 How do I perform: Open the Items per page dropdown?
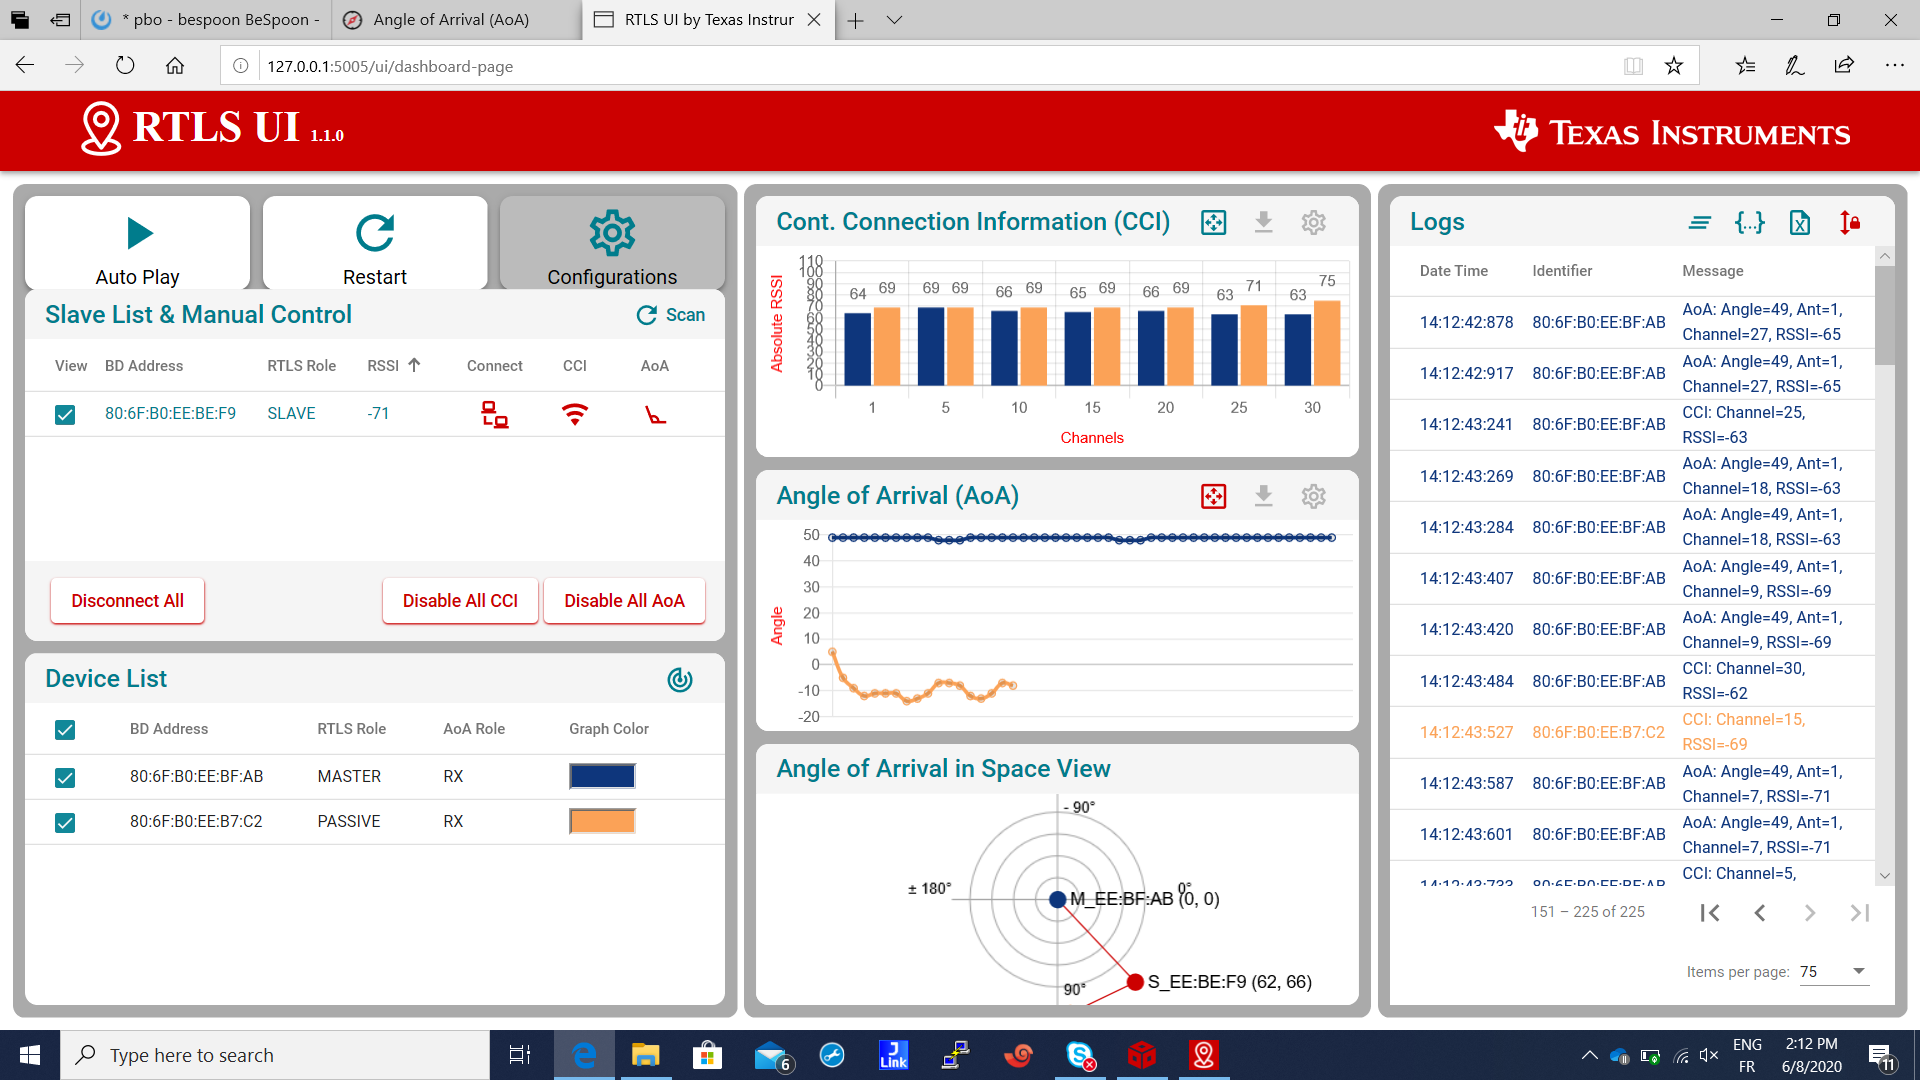click(x=1833, y=972)
